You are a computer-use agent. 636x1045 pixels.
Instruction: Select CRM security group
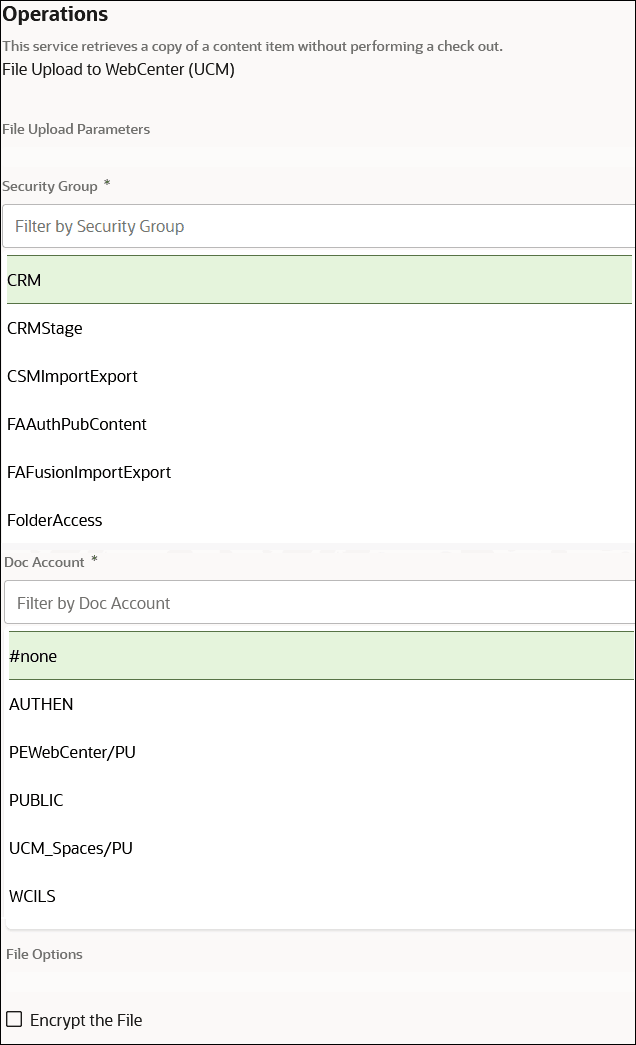tap(318, 280)
